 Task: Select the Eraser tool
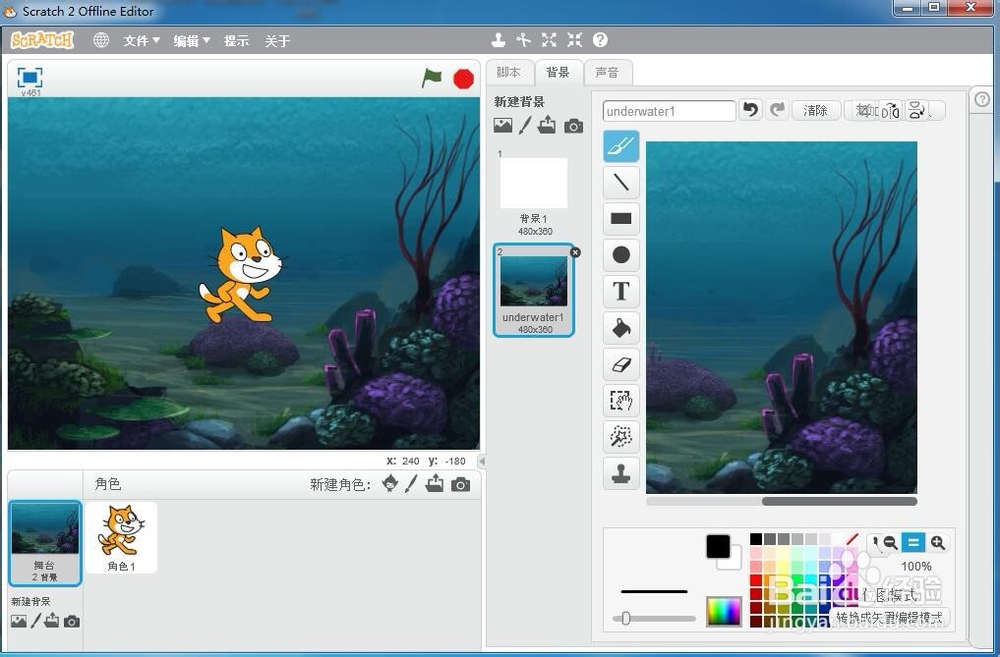[621, 364]
